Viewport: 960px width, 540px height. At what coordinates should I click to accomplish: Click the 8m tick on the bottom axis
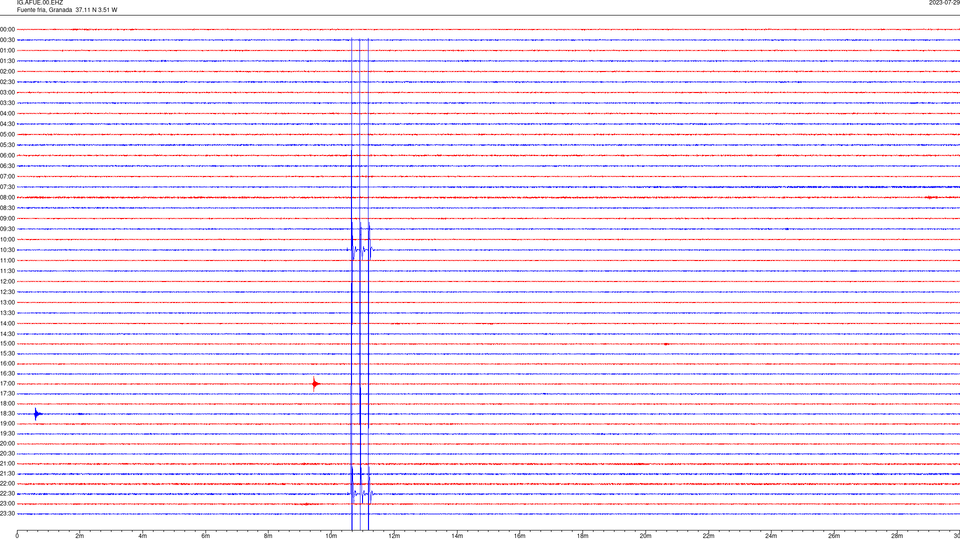pyautogui.click(x=268, y=536)
